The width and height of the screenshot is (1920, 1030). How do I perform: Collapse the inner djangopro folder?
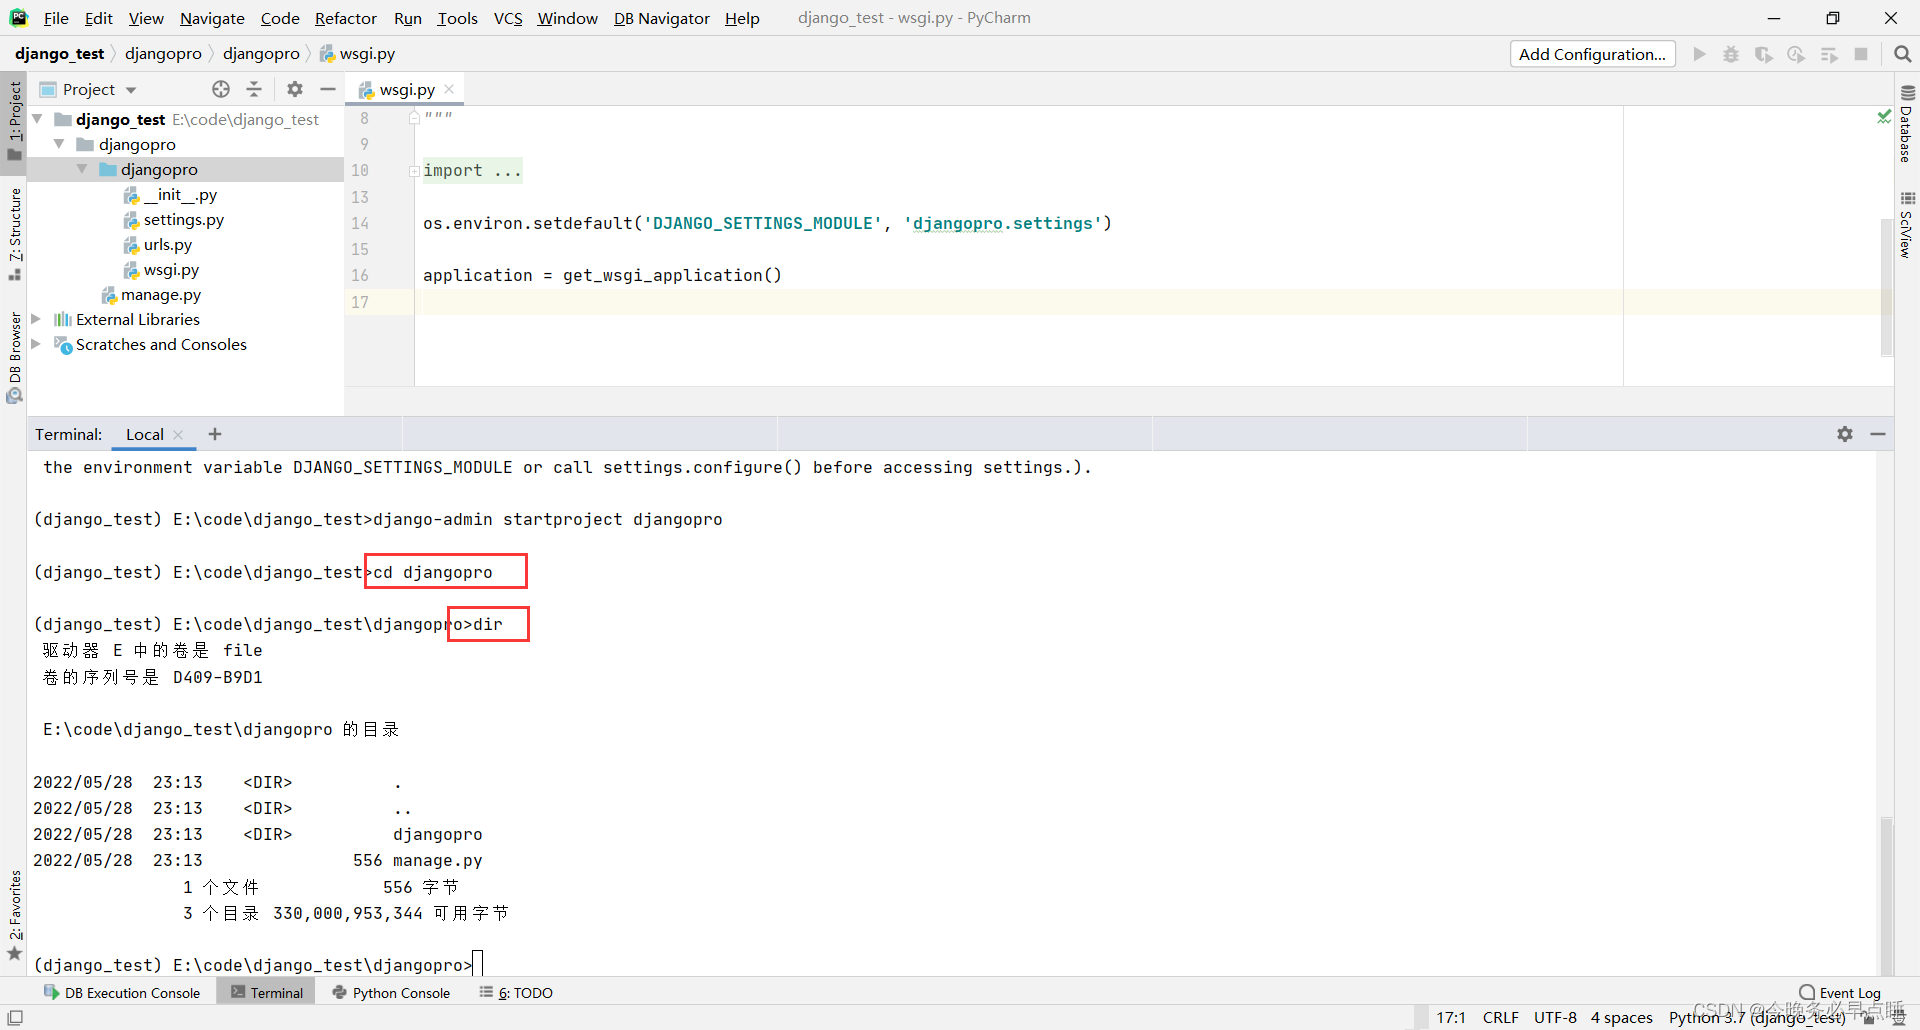click(x=82, y=169)
